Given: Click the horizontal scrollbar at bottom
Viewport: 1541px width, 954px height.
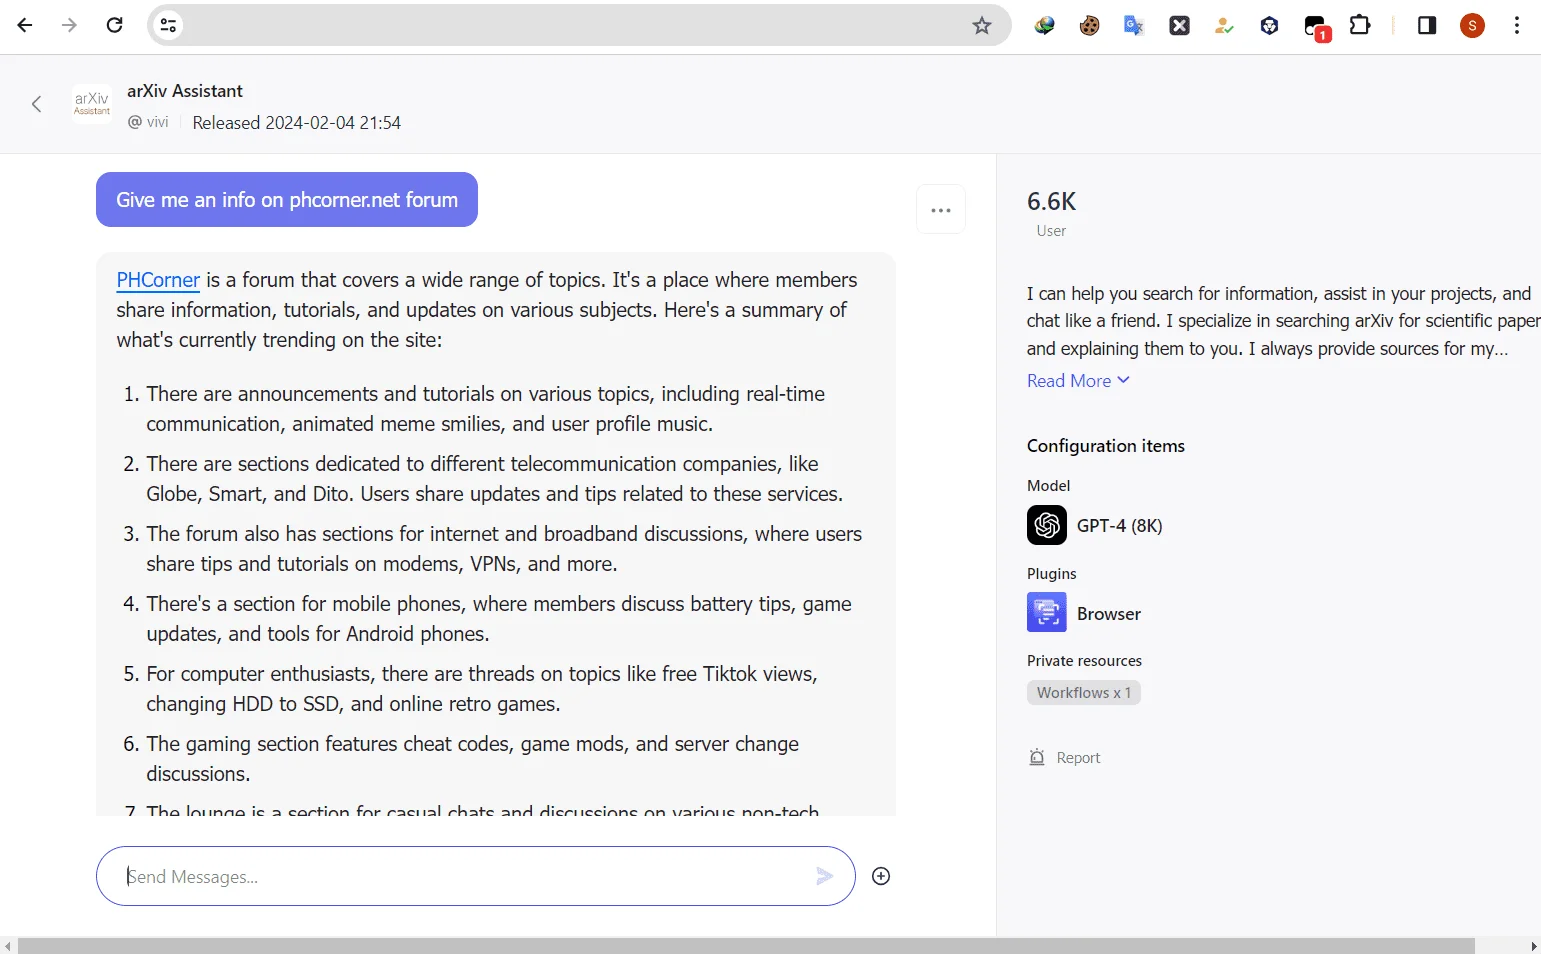Looking at the screenshot, I should 746,946.
